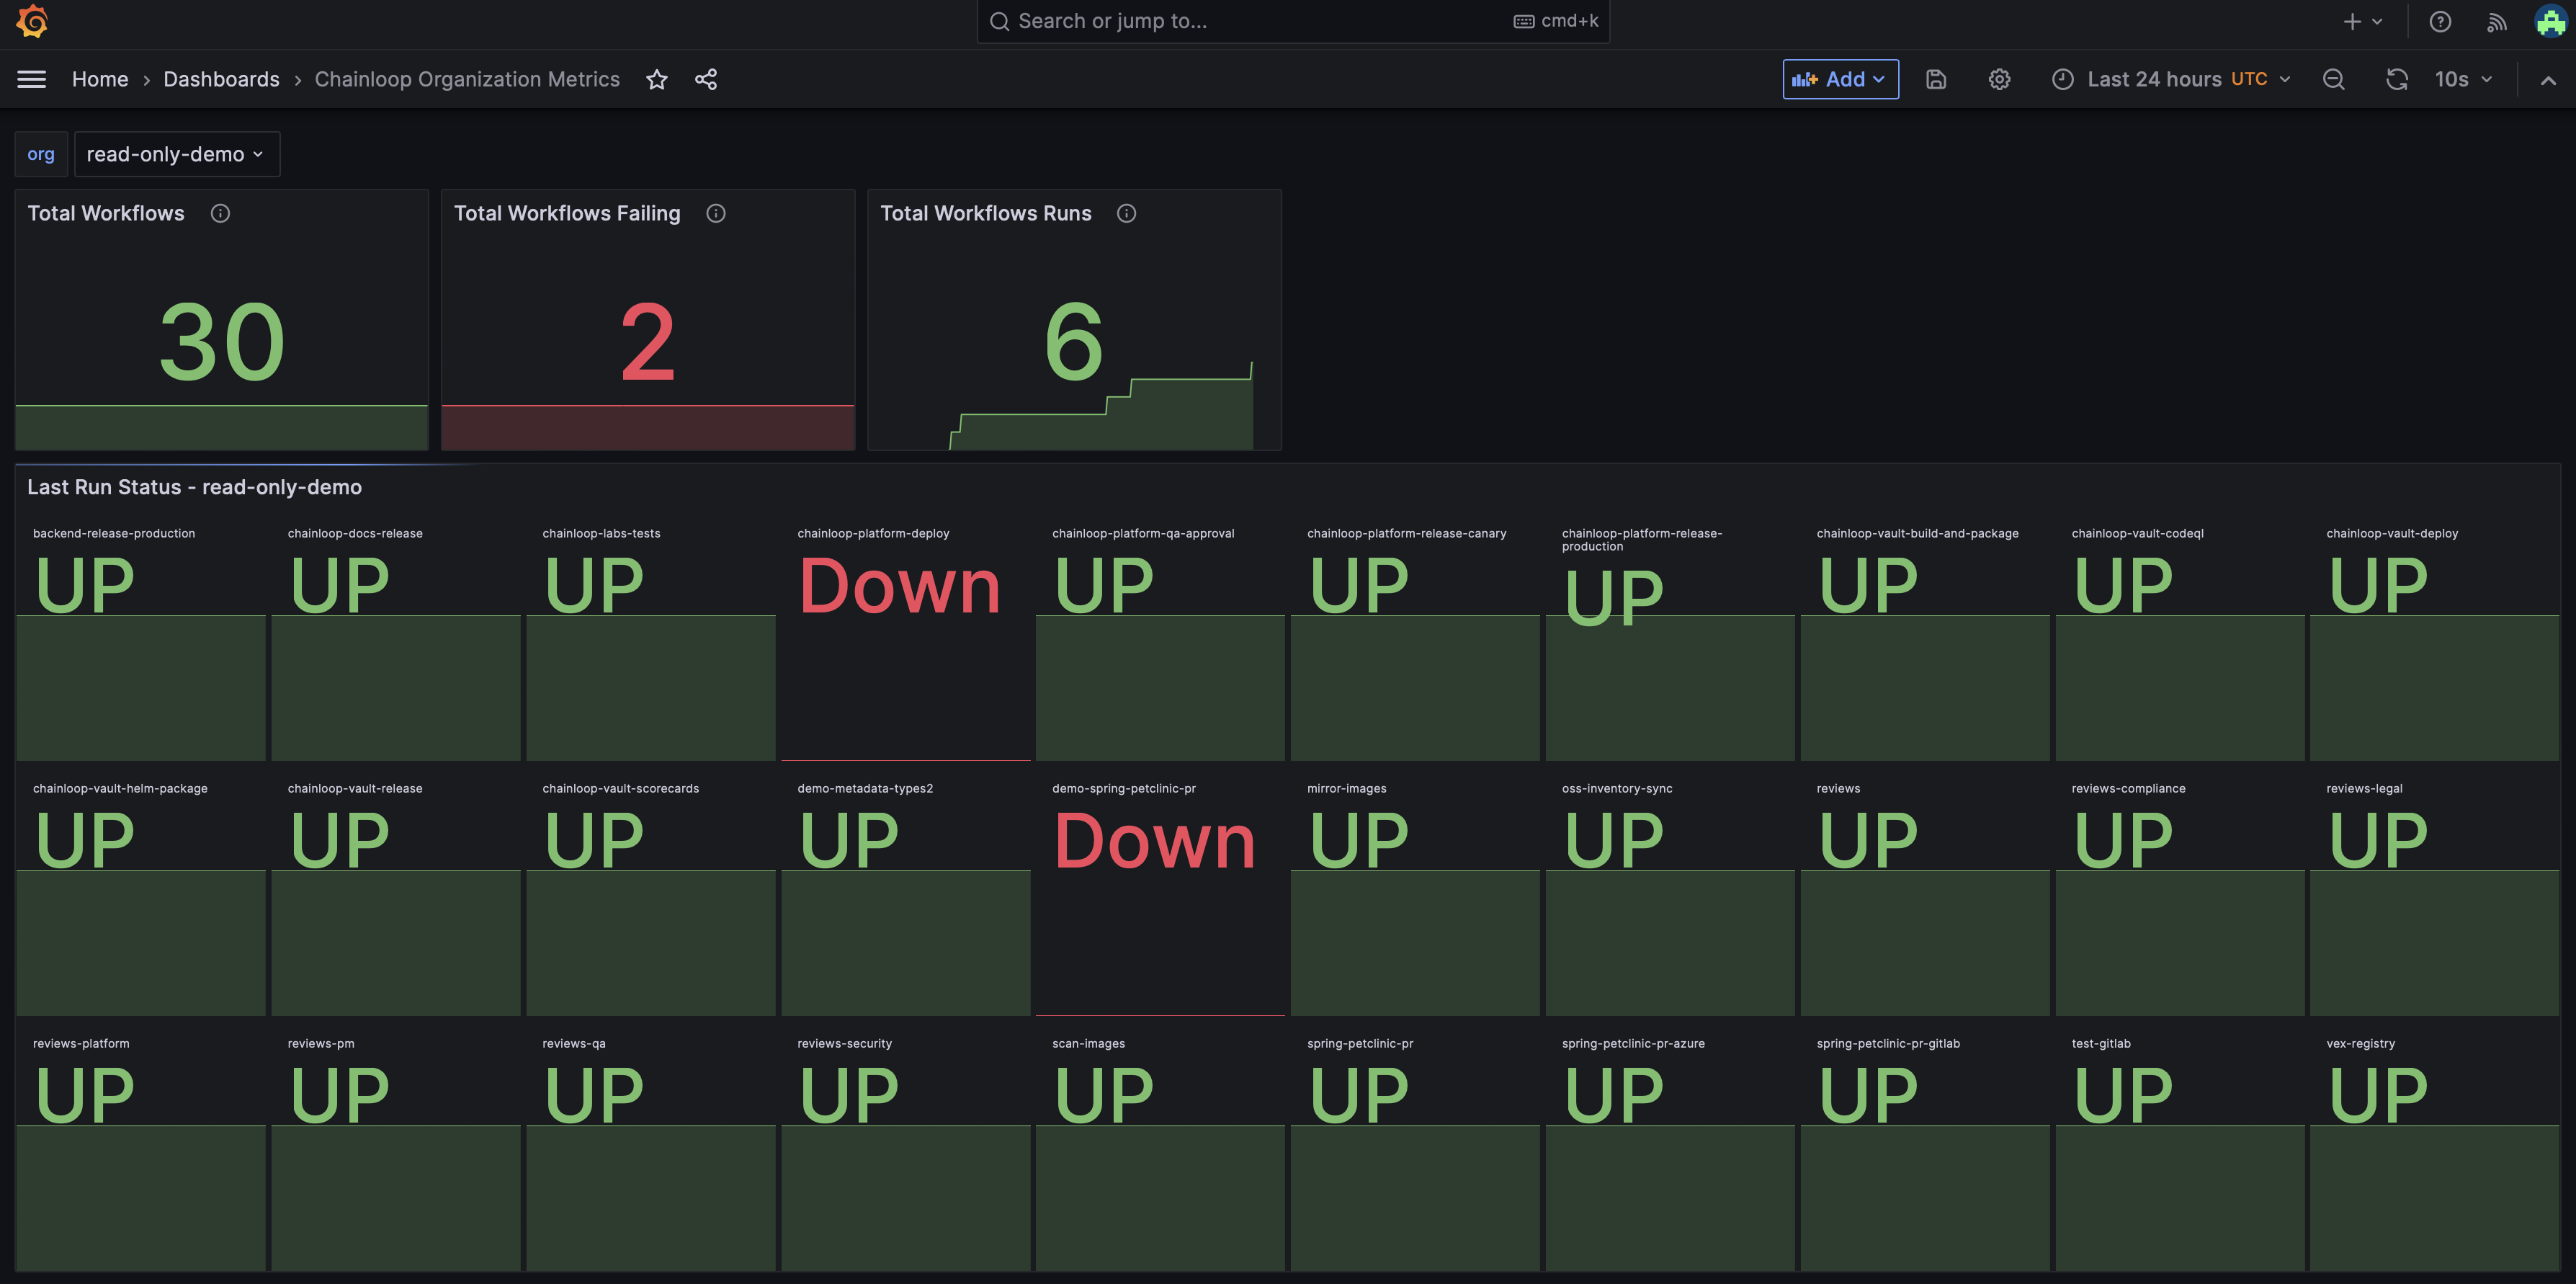Refresh the dashboard now
Screen dimensions: 2576x1284
pyautogui.click(x=2397, y=79)
